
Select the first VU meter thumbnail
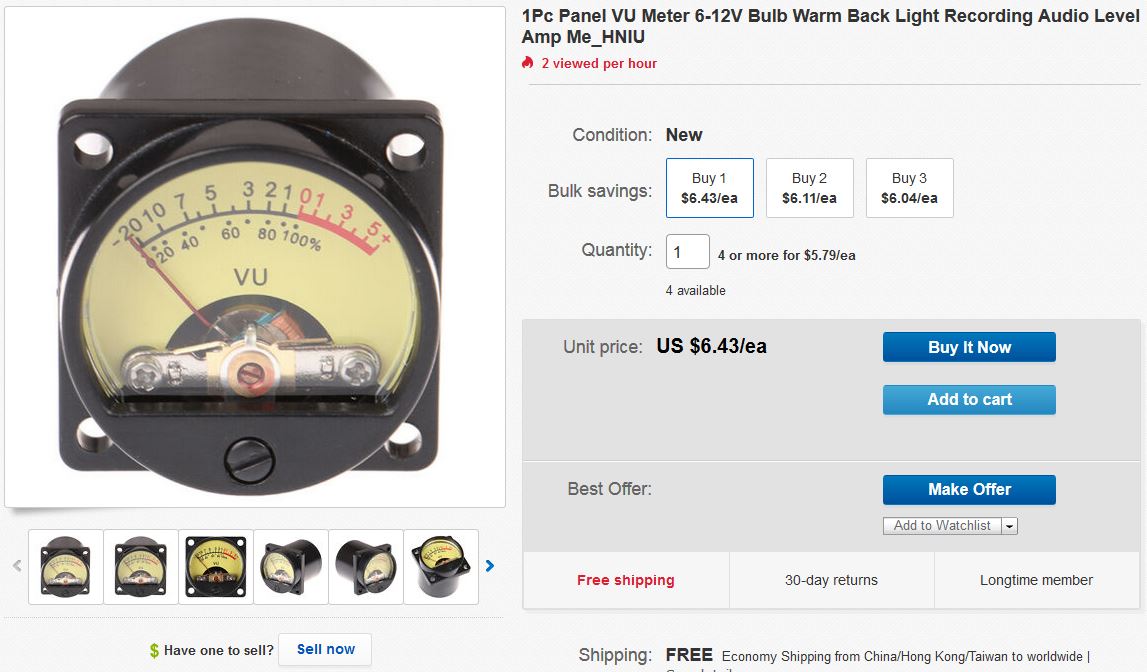point(66,567)
